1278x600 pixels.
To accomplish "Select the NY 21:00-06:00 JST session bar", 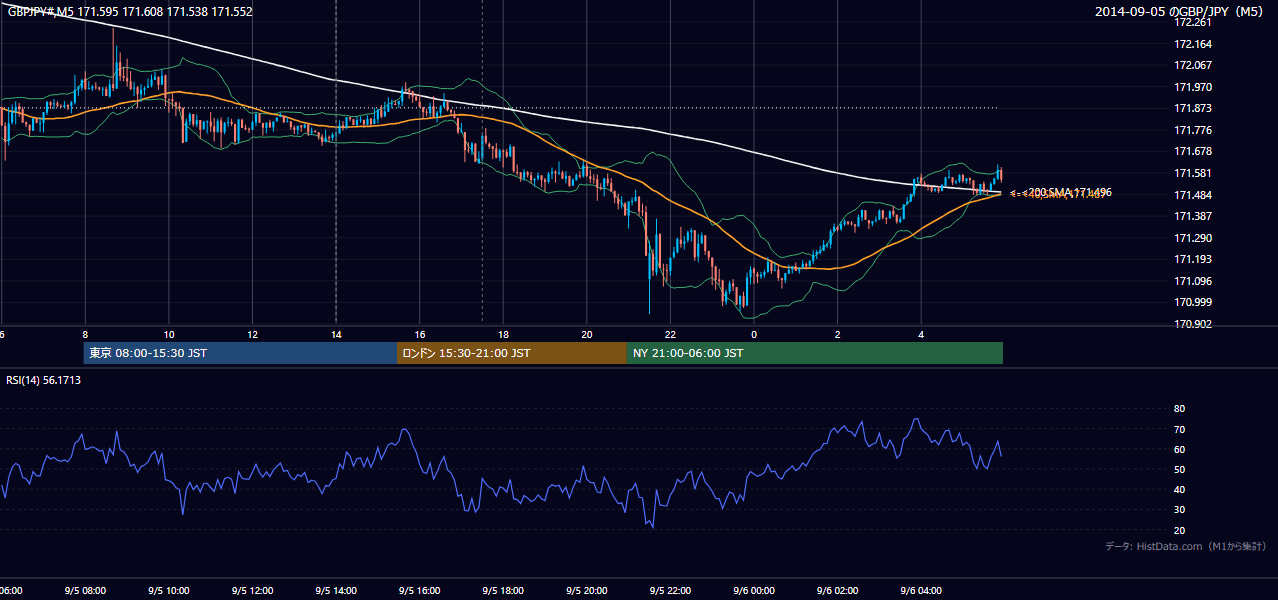I will (815, 353).
